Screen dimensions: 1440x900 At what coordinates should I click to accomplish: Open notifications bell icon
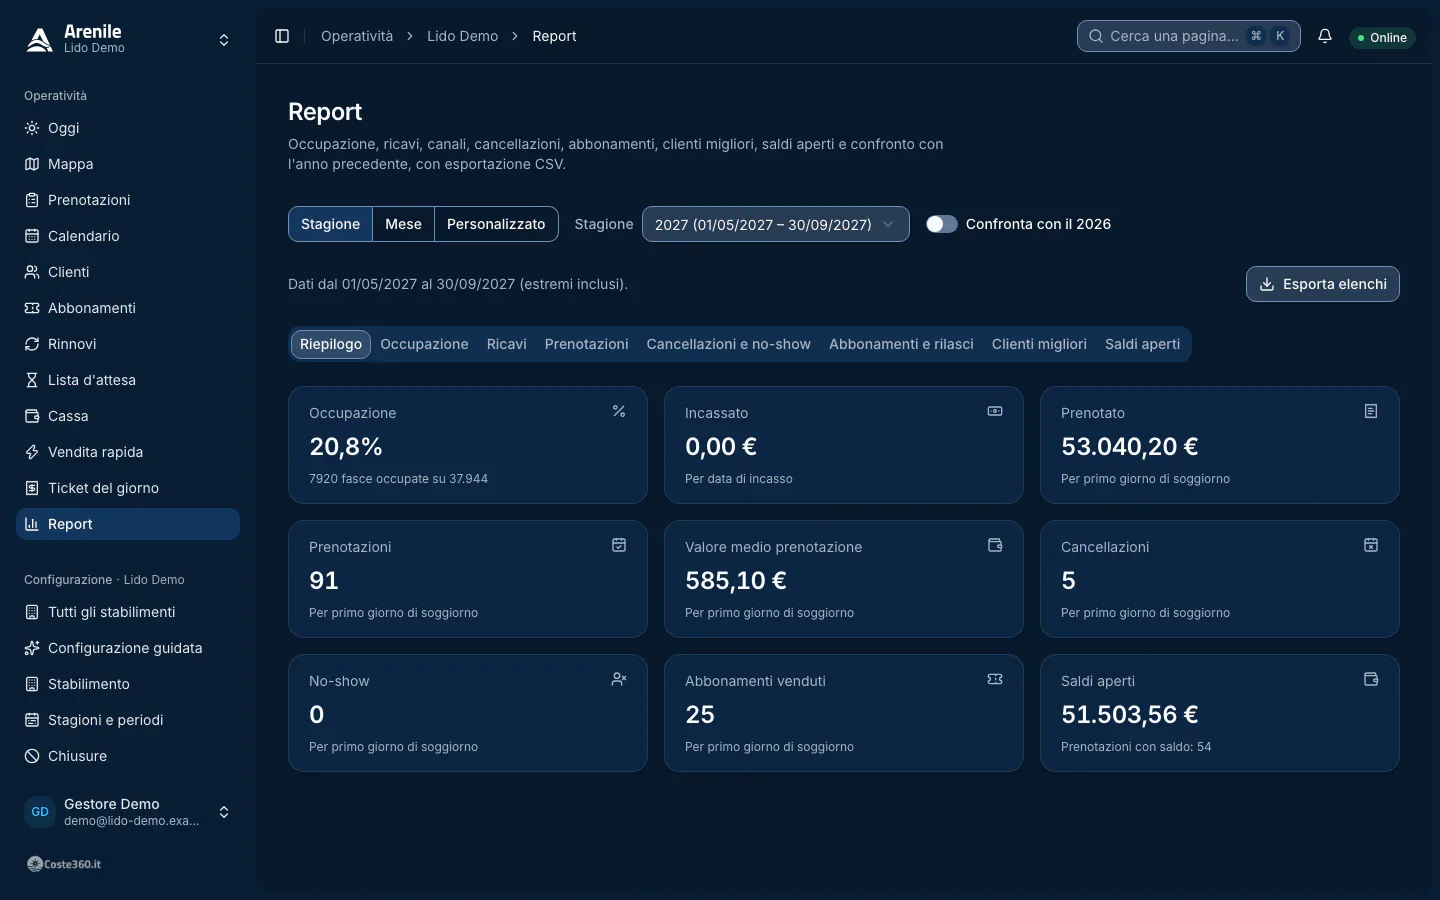coord(1325,36)
